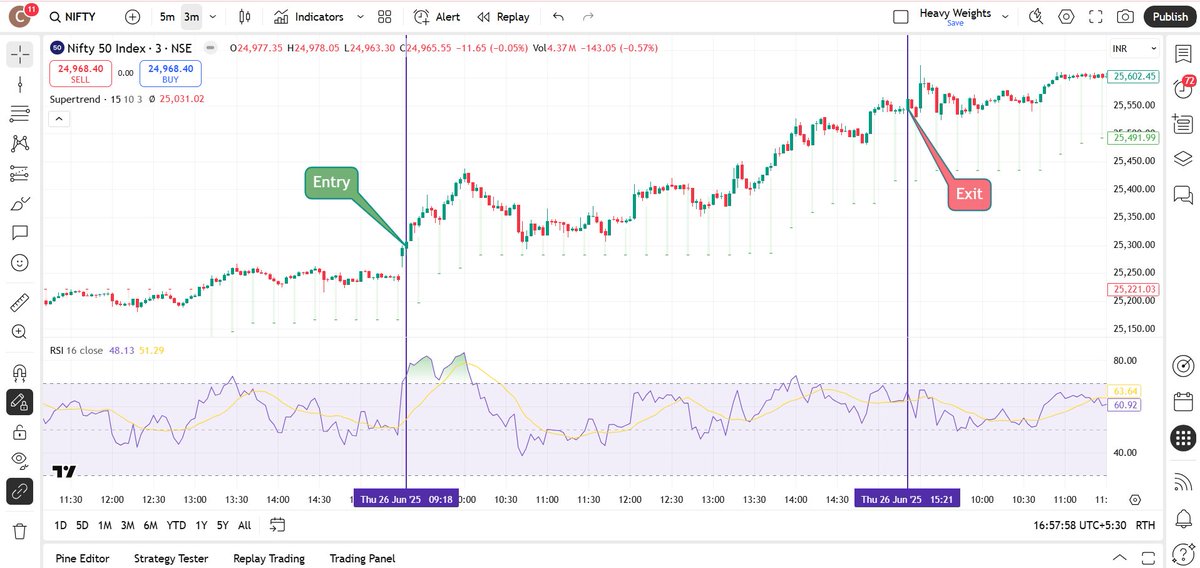Image resolution: width=1200 pixels, height=568 pixels.
Task: Open the products grid icon
Action: point(1184,438)
